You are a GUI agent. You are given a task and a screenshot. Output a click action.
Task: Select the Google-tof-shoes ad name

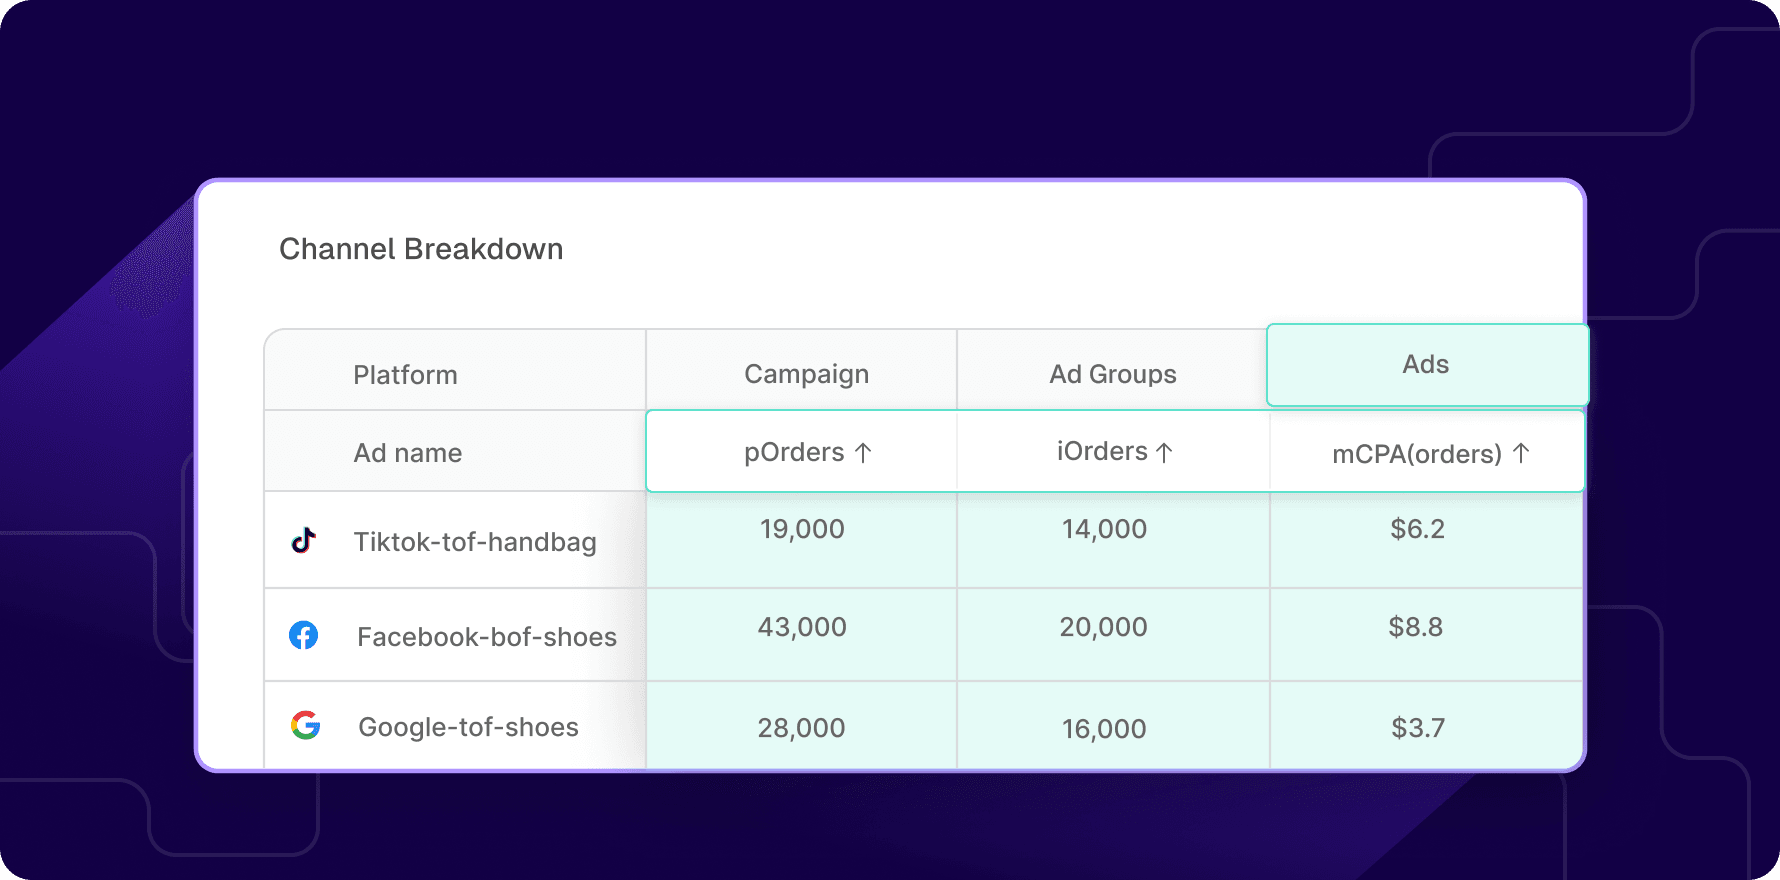468,727
